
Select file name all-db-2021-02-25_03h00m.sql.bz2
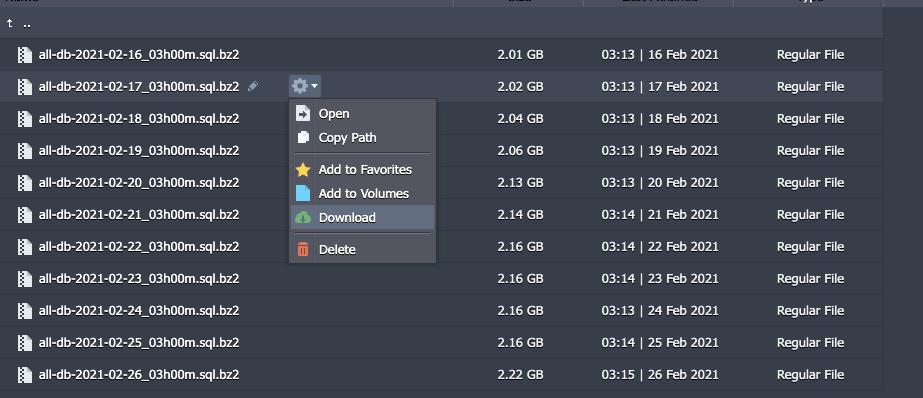(x=139, y=342)
